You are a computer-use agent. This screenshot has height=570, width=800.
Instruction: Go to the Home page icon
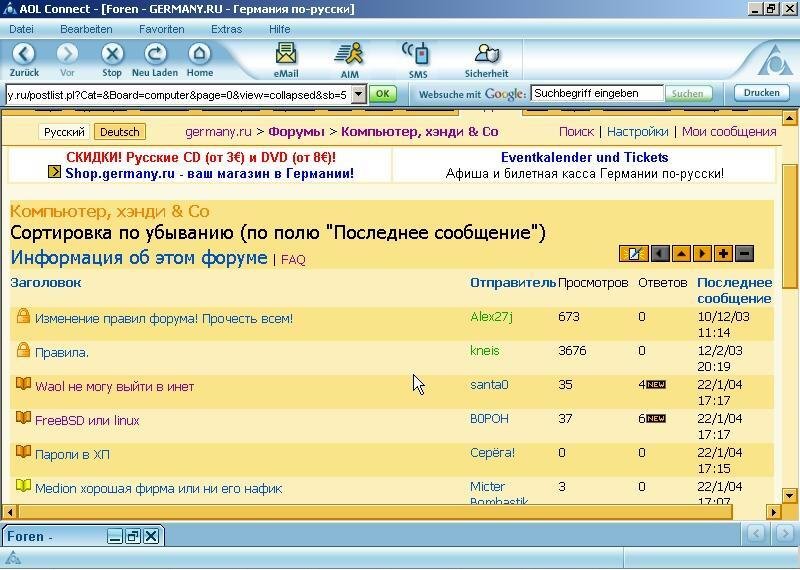coord(199,54)
